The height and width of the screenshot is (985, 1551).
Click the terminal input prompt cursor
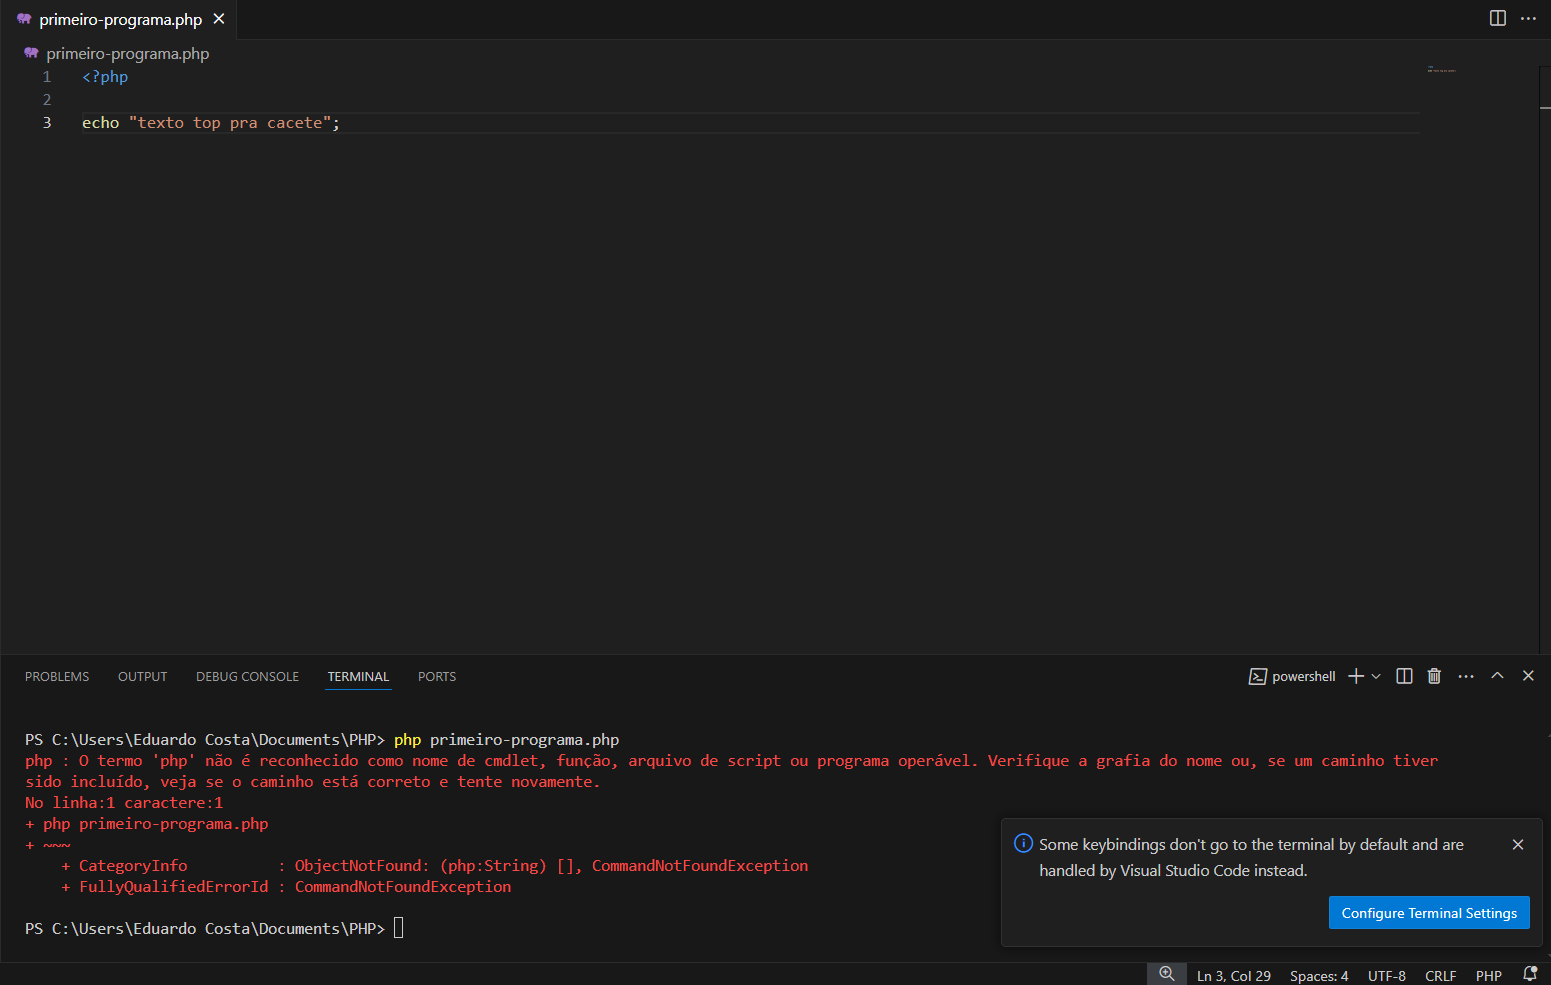click(x=399, y=928)
